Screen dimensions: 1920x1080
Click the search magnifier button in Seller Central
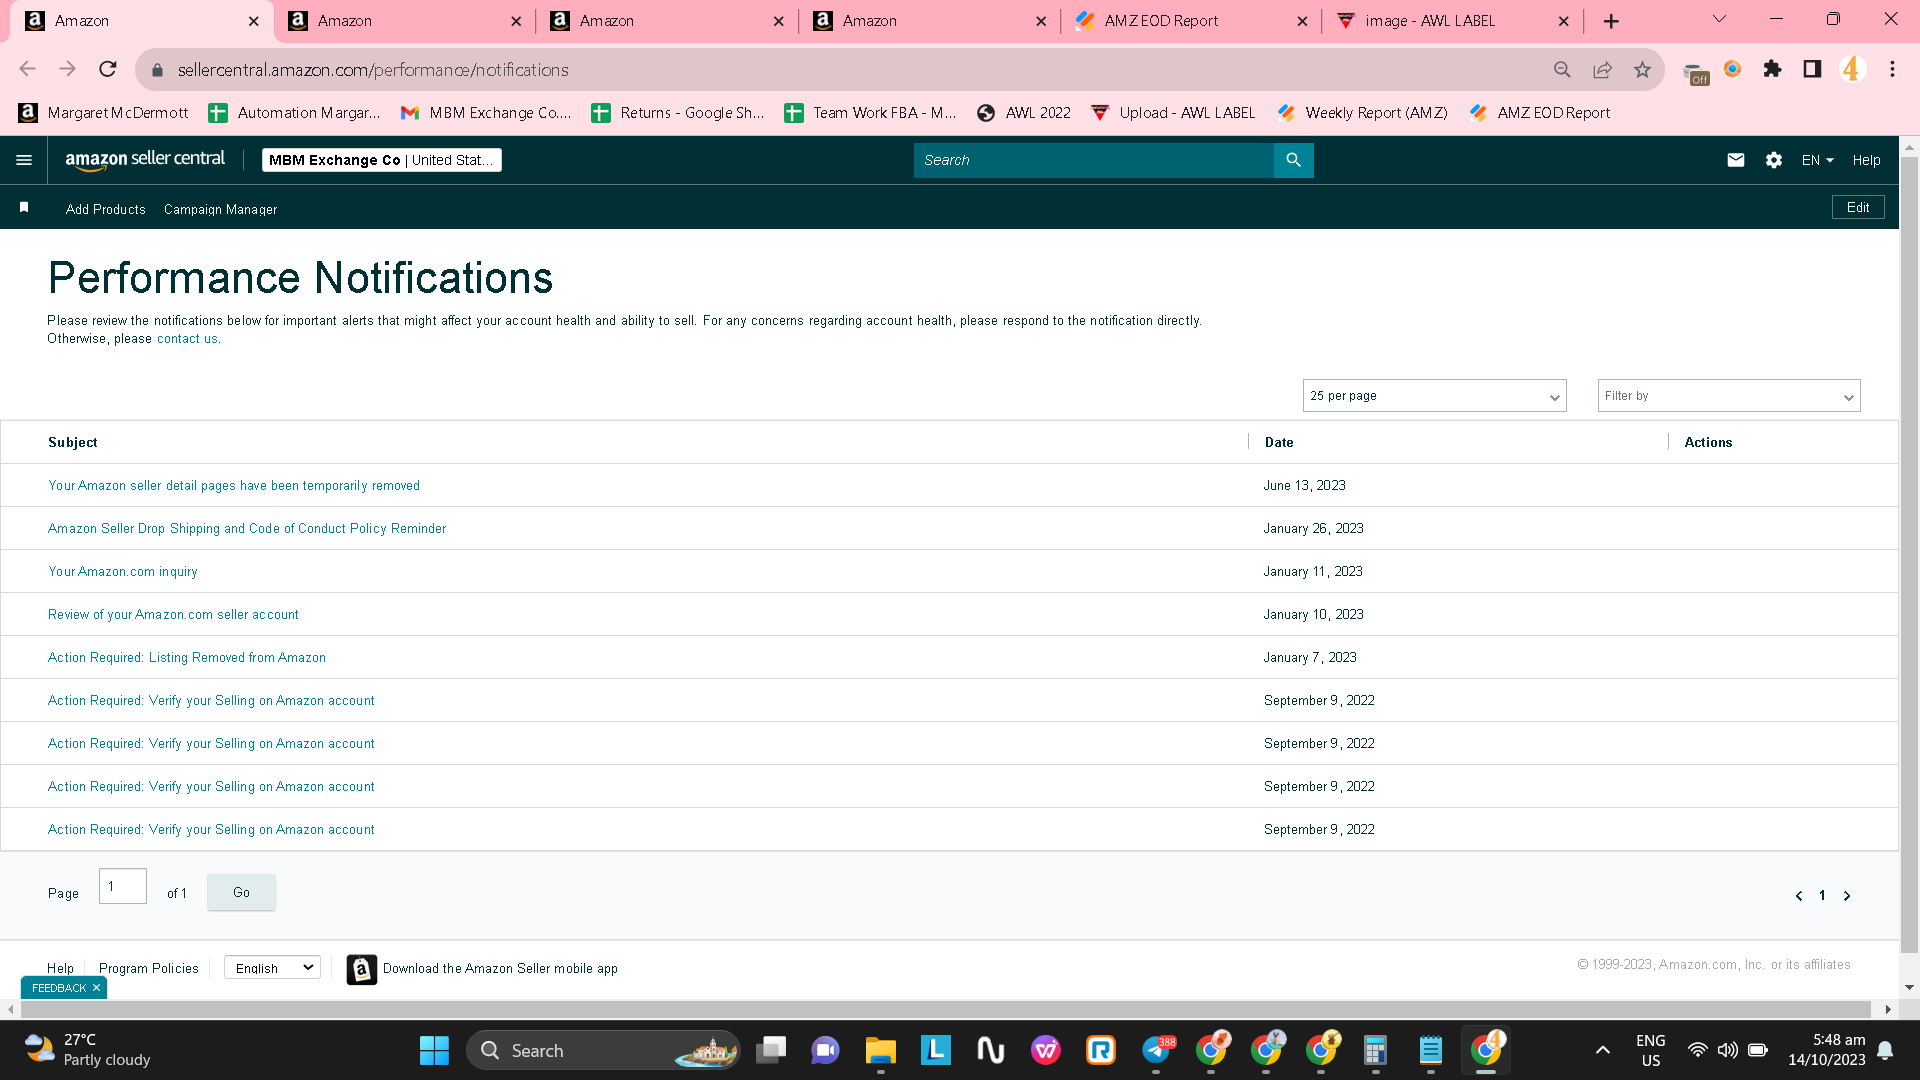pyautogui.click(x=1293, y=160)
